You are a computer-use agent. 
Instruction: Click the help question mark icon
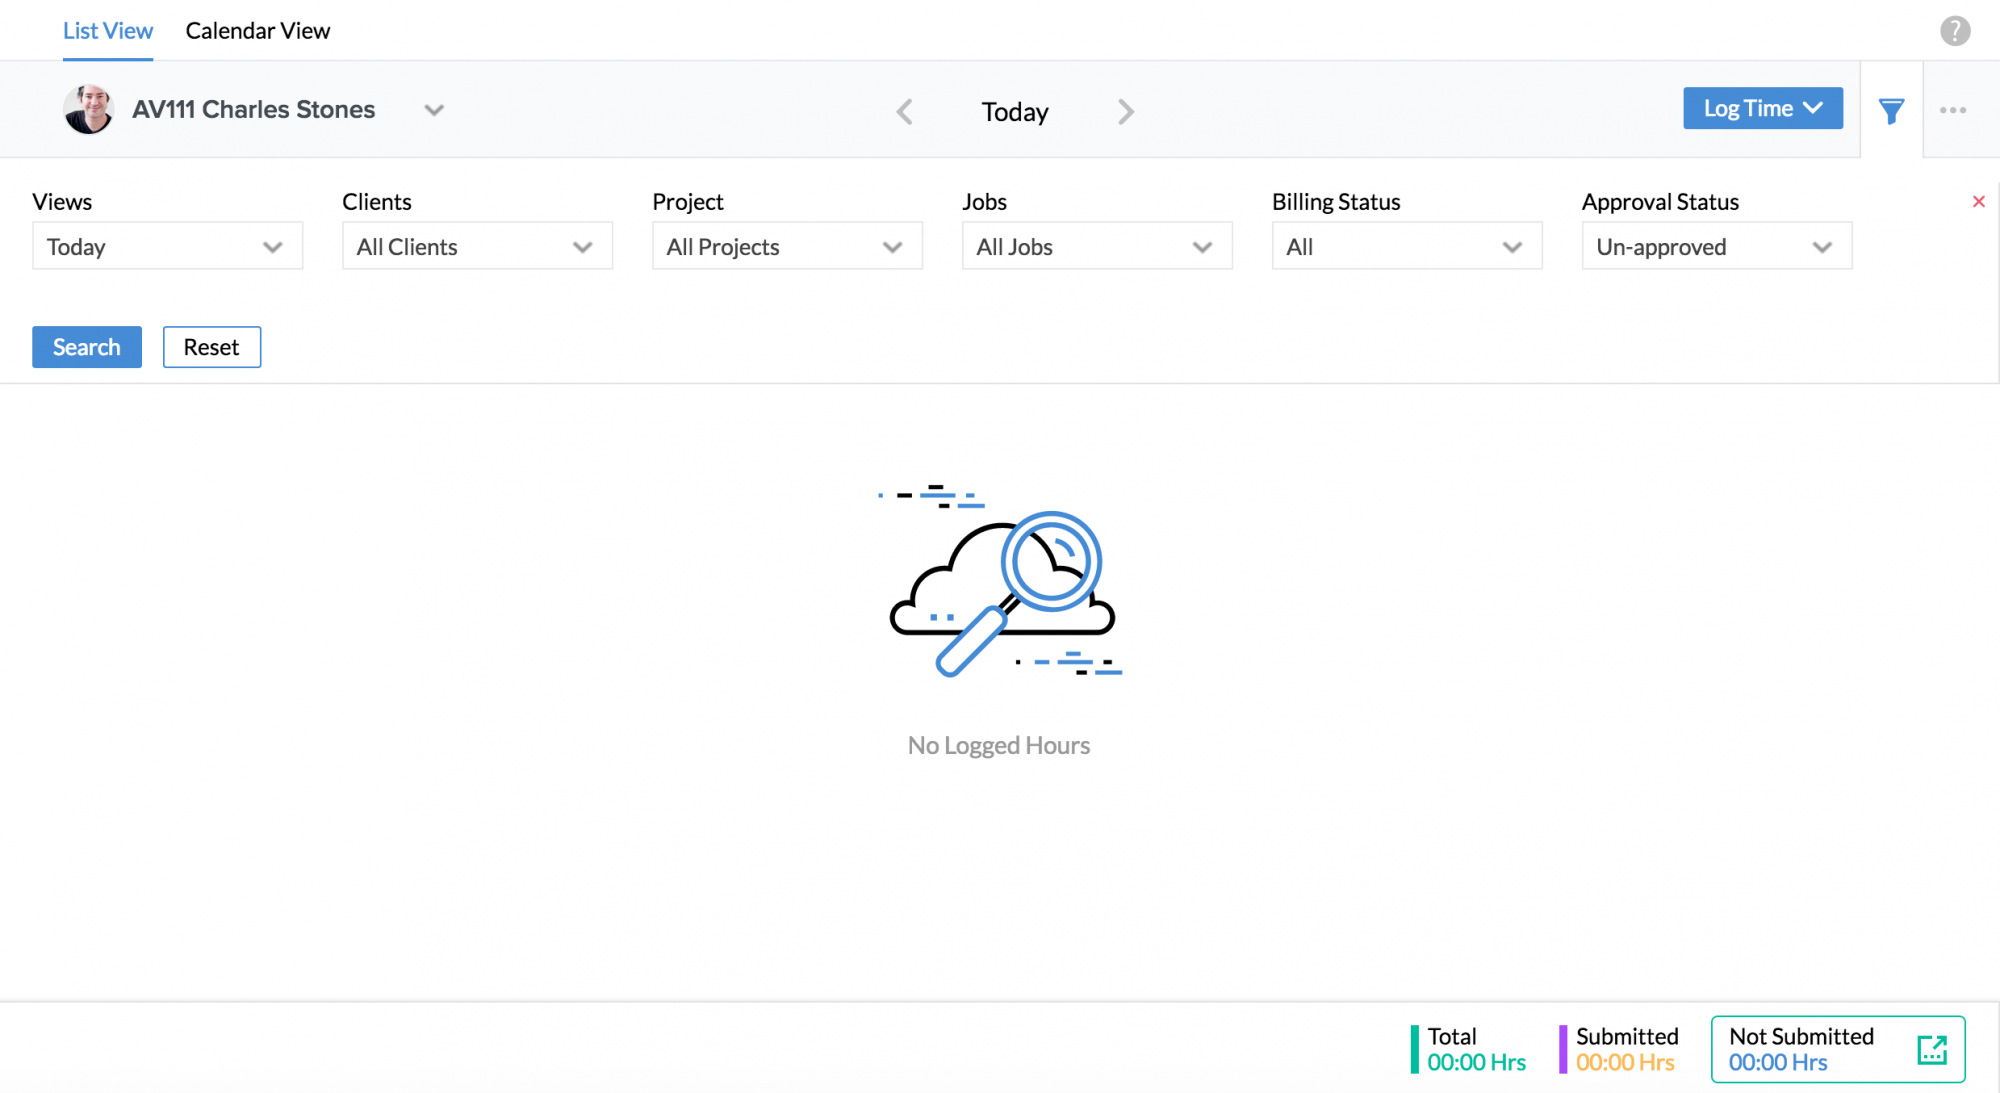[x=1955, y=31]
